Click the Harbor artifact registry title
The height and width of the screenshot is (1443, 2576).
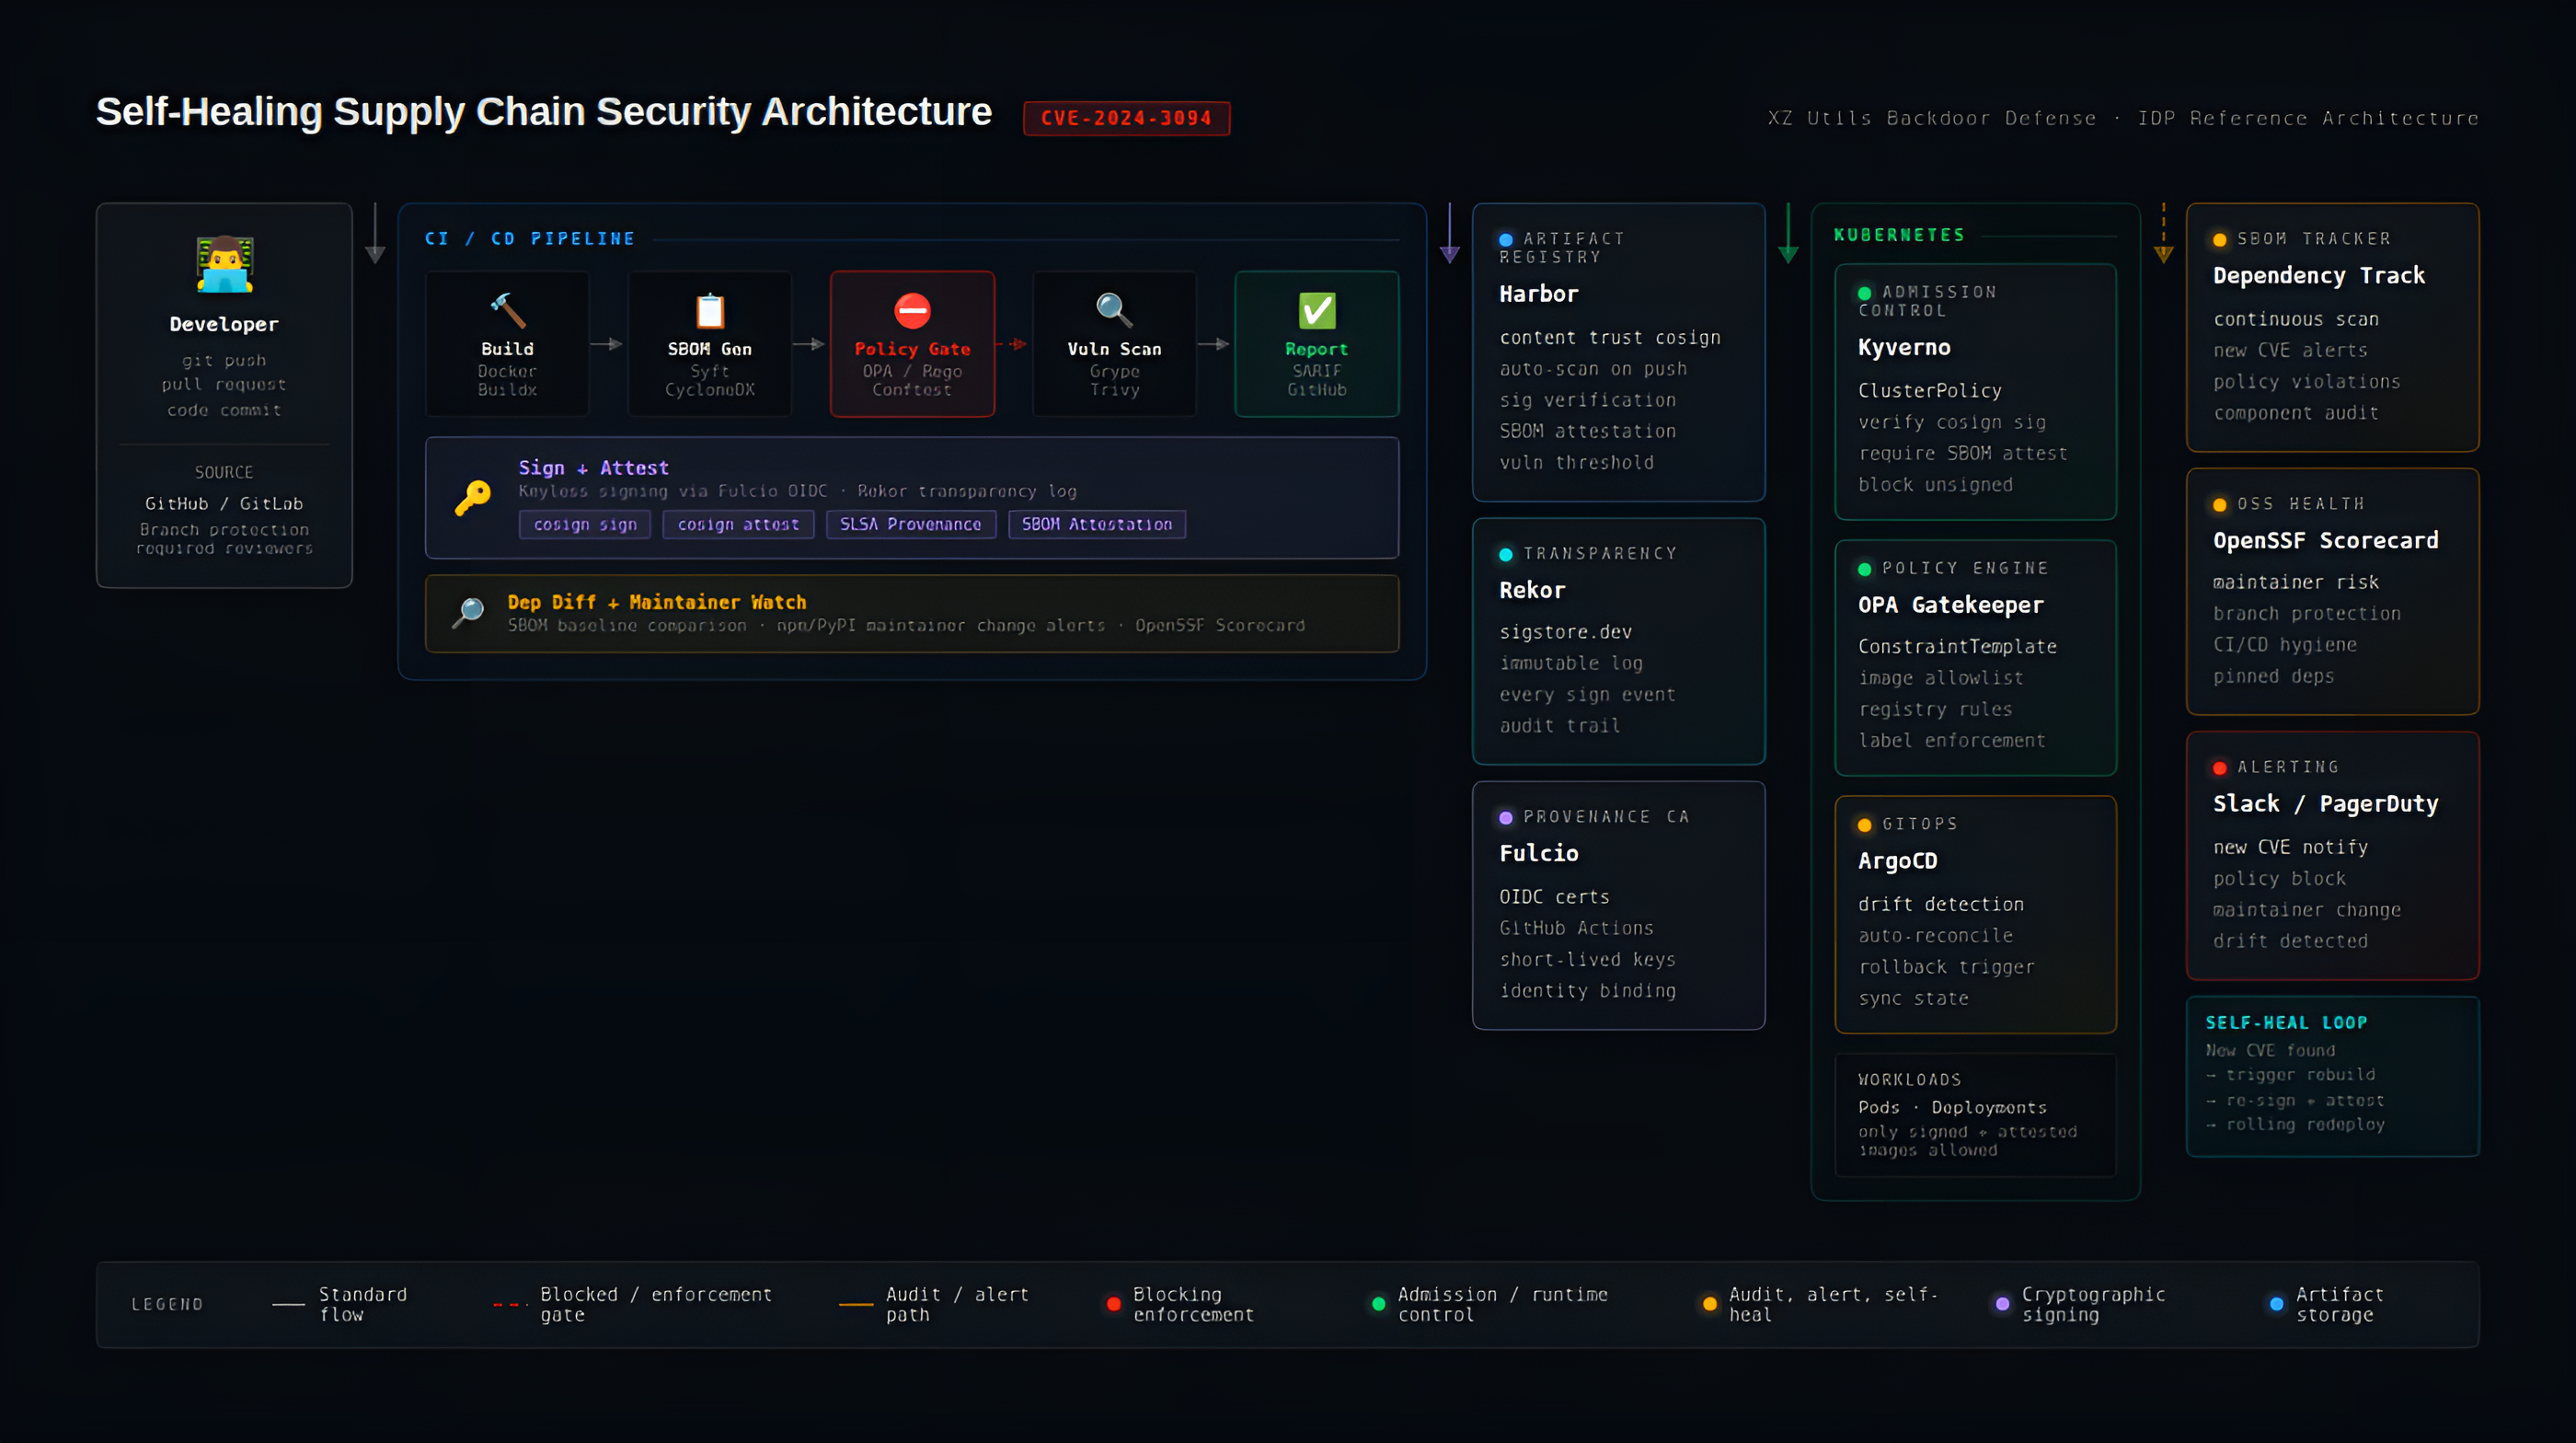point(1538,294)
